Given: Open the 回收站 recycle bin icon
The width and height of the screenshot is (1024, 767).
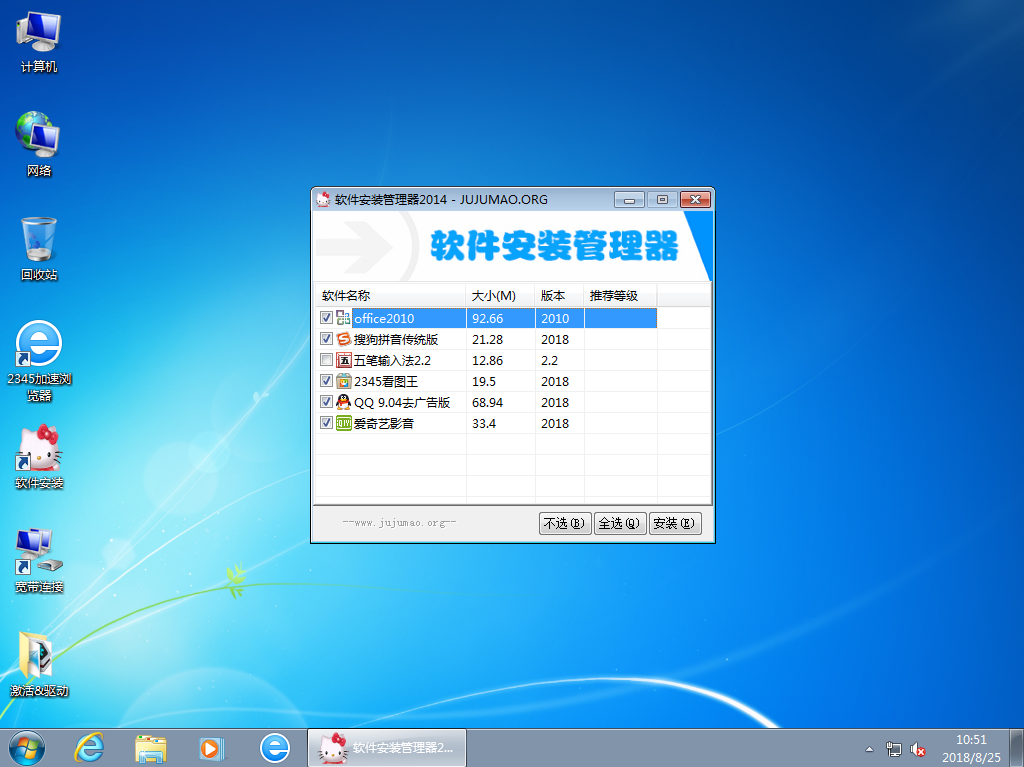Looking at the screenshot, I should [x=39, y=246].
